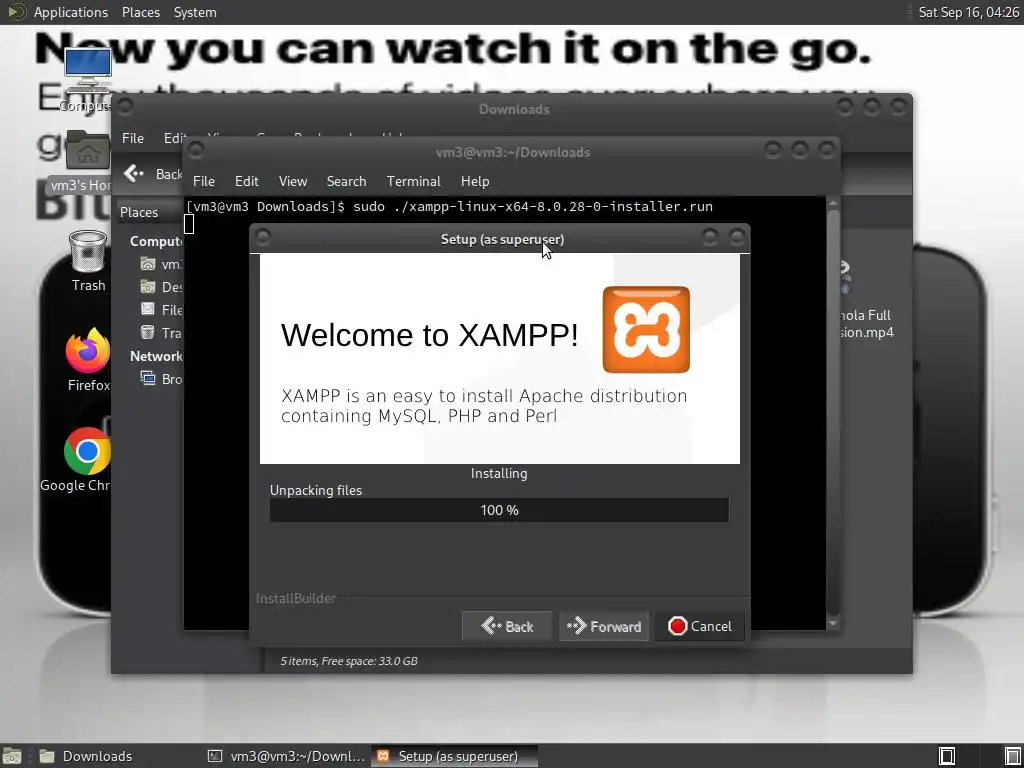Open the Computer desktop icon

click(88, 78)
